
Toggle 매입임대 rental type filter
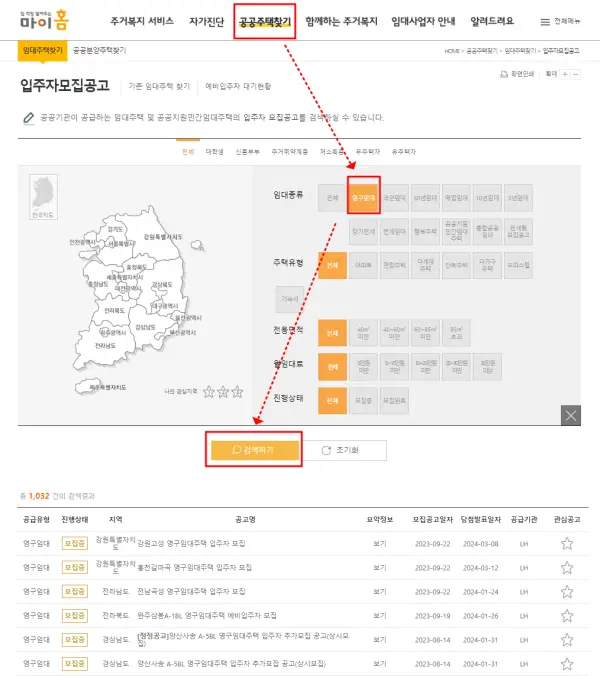coord(456,198)
